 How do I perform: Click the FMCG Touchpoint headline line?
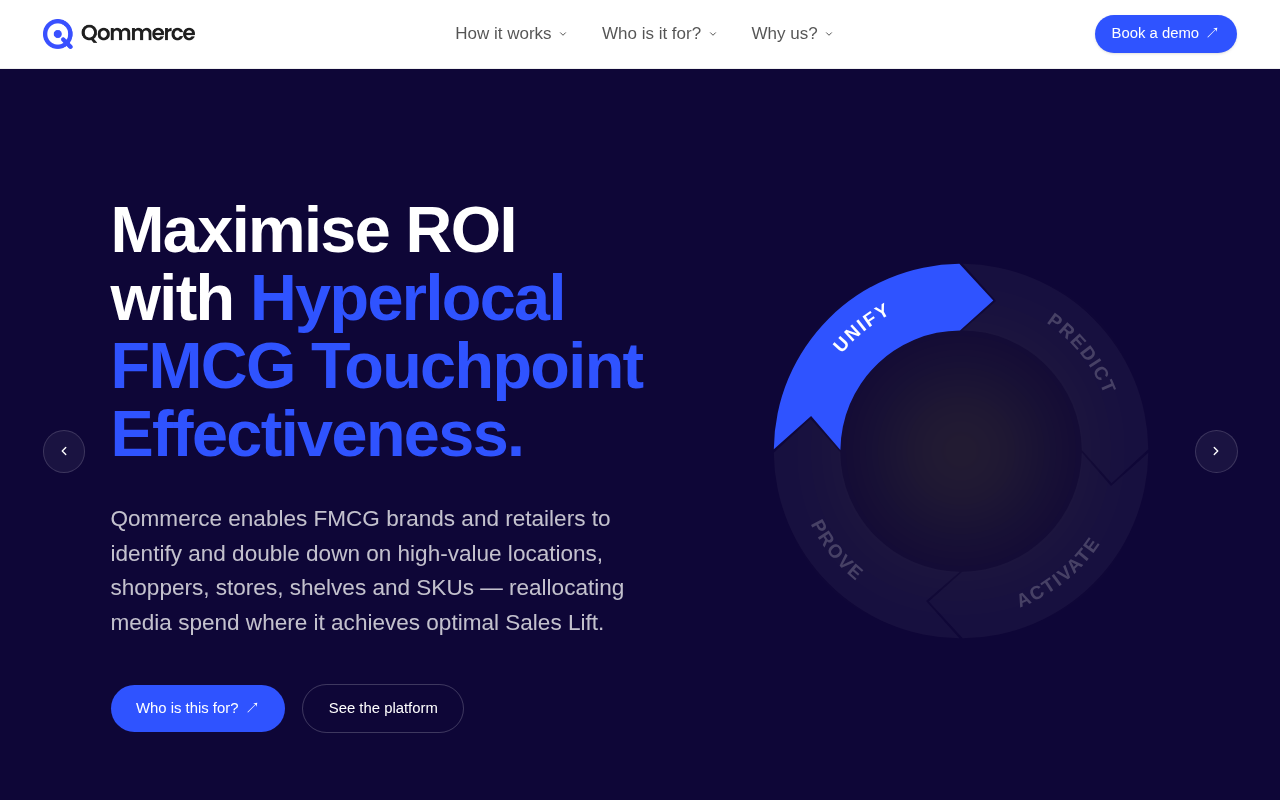pos(377,366)
